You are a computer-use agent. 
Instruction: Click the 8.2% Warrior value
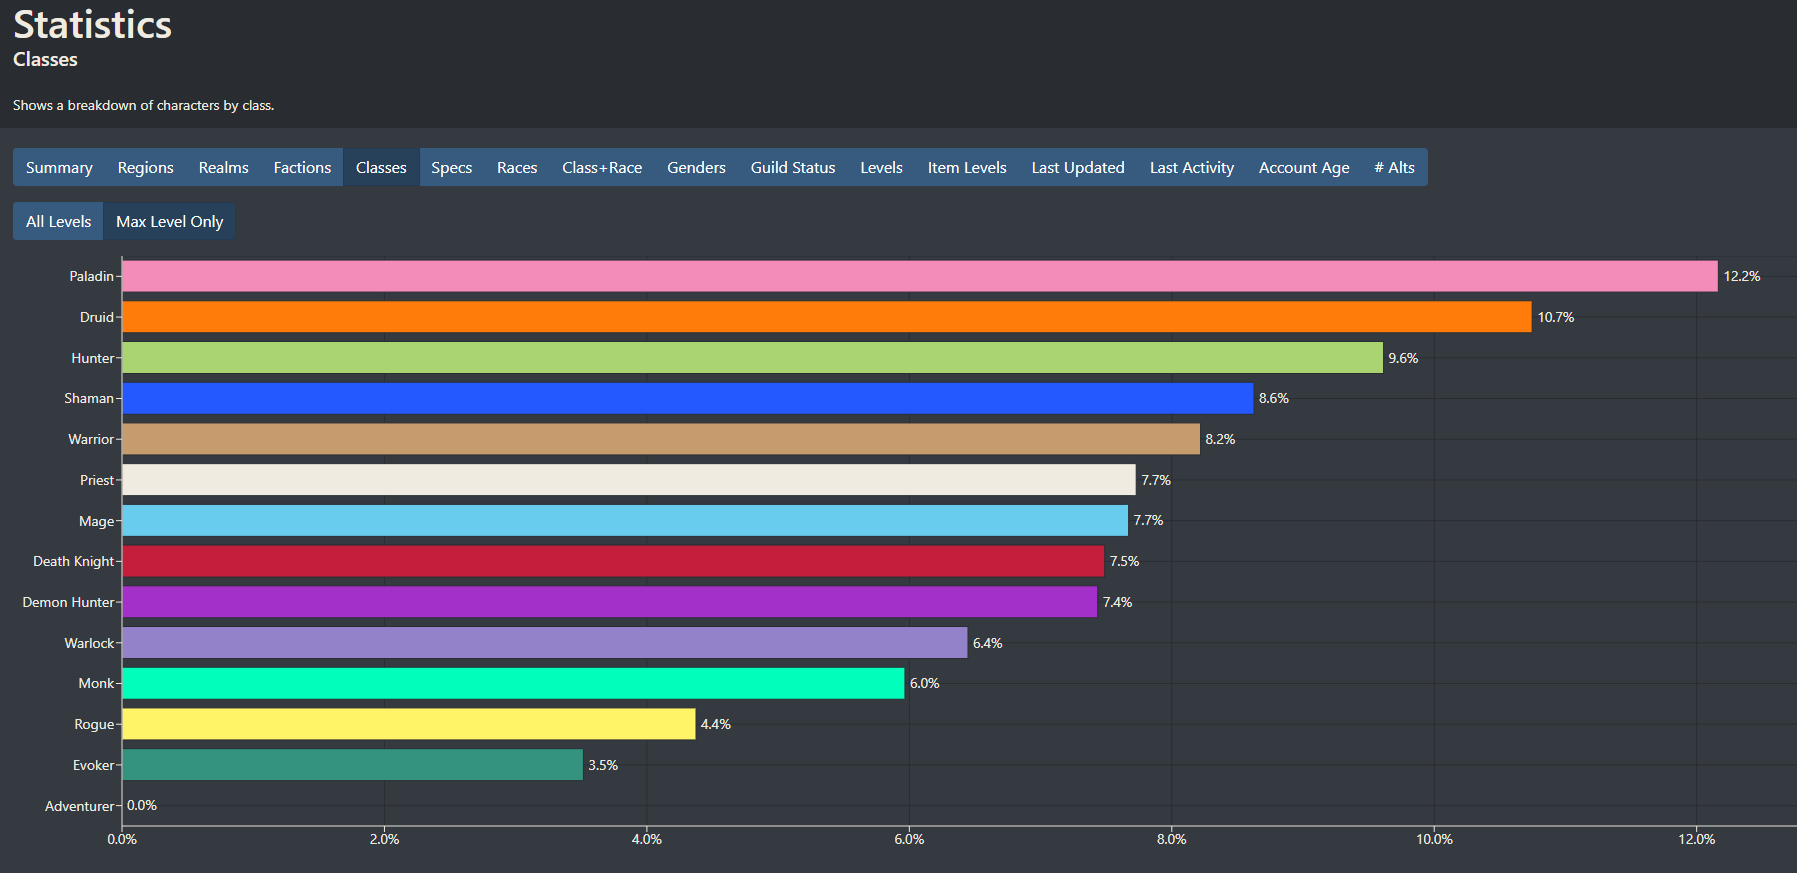coord(1220,439)
